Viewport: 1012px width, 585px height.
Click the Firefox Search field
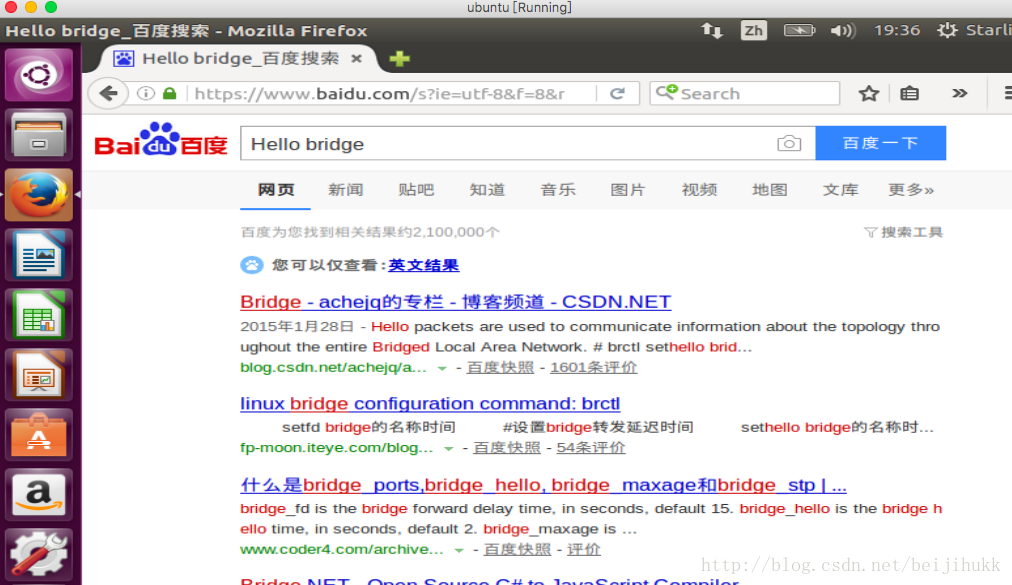point(745,94)
